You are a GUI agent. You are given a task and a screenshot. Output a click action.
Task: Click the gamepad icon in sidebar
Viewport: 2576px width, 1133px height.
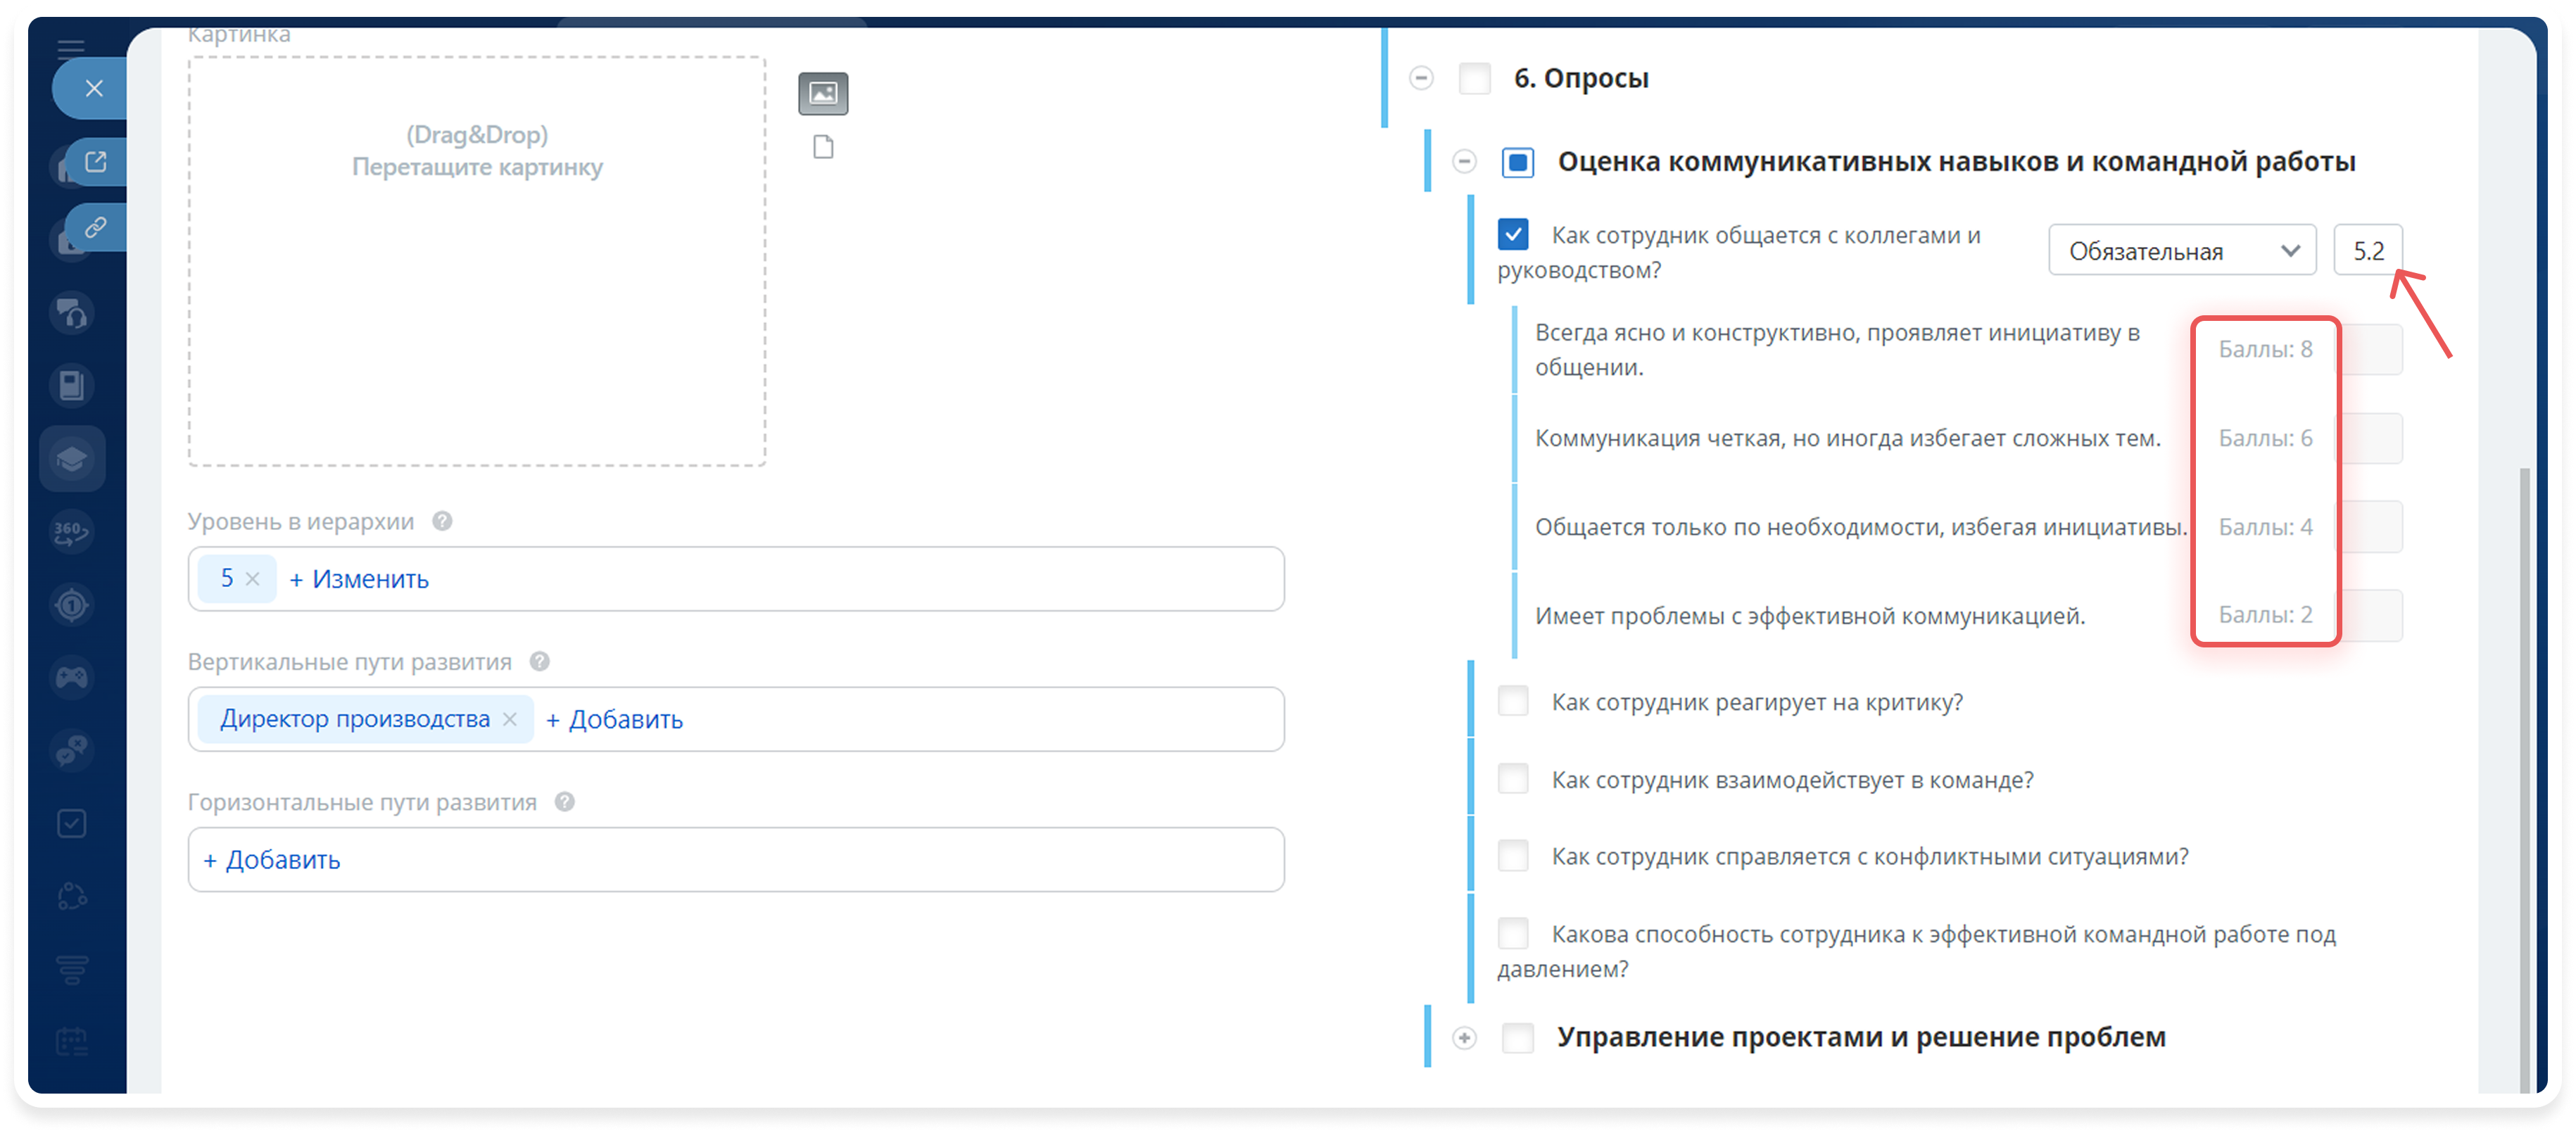click(x=72, y=678)
